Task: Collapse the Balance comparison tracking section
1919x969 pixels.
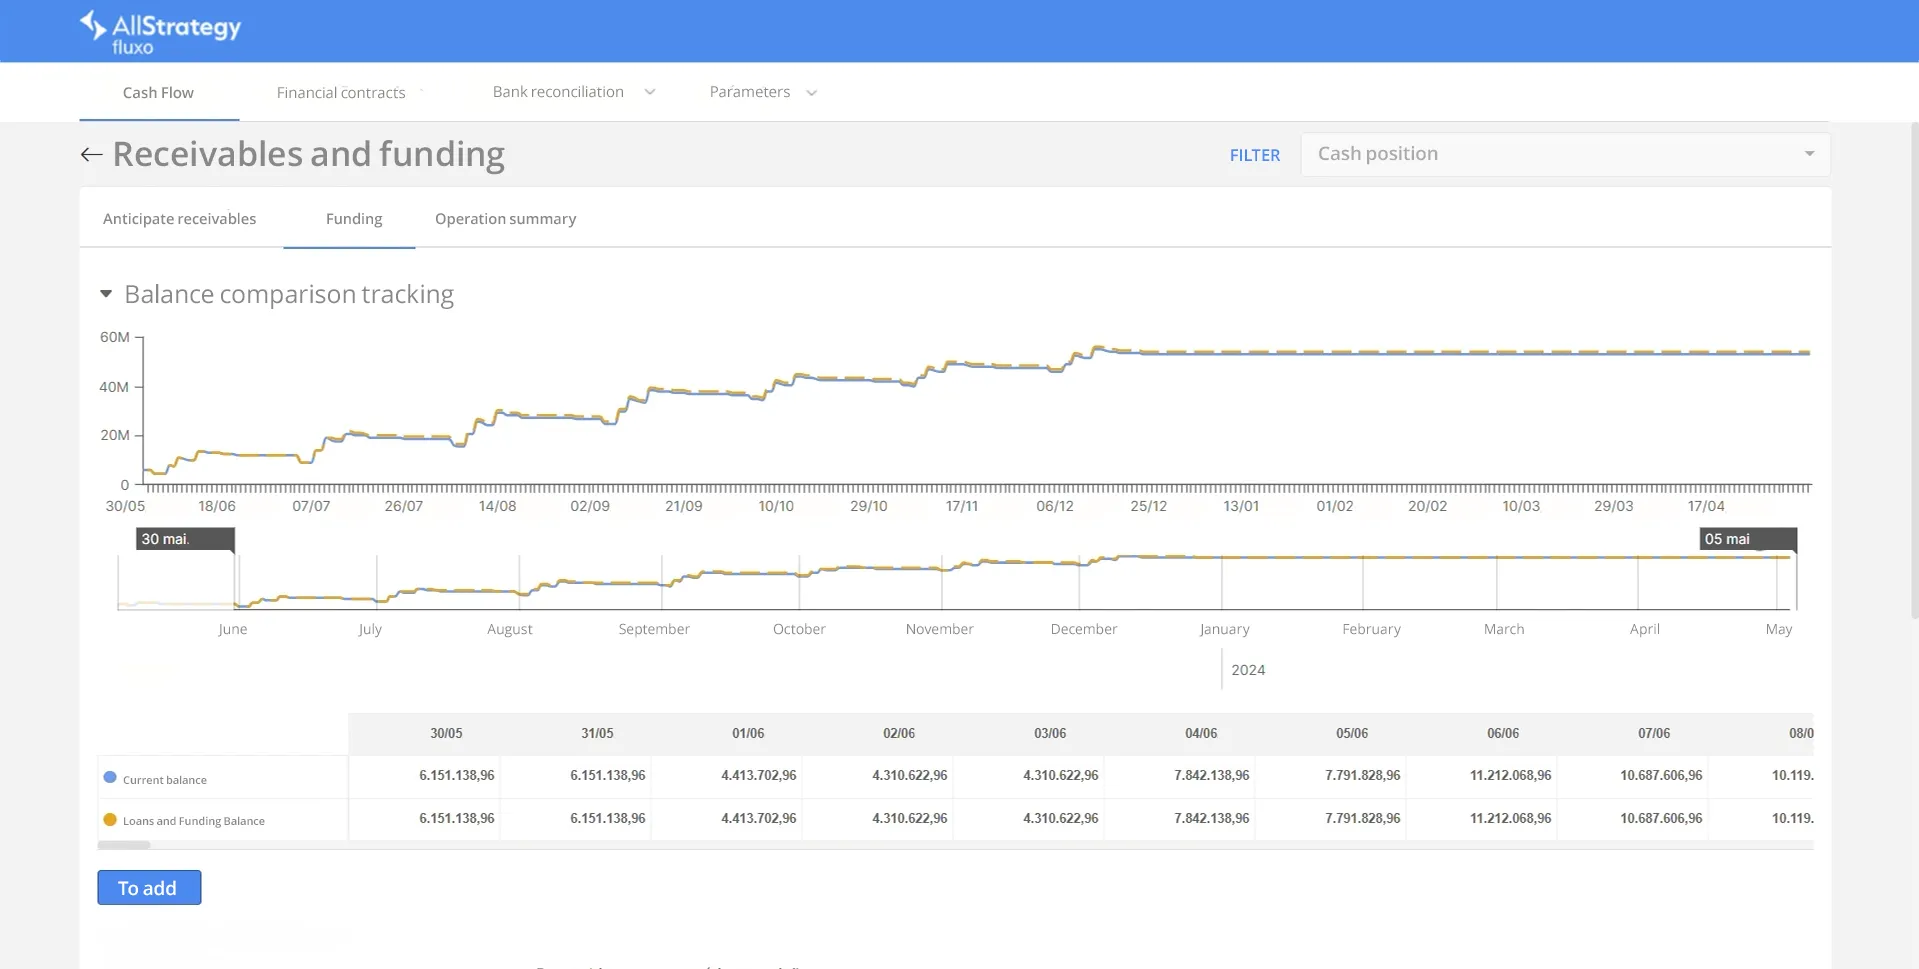Action: click(106, 294)
